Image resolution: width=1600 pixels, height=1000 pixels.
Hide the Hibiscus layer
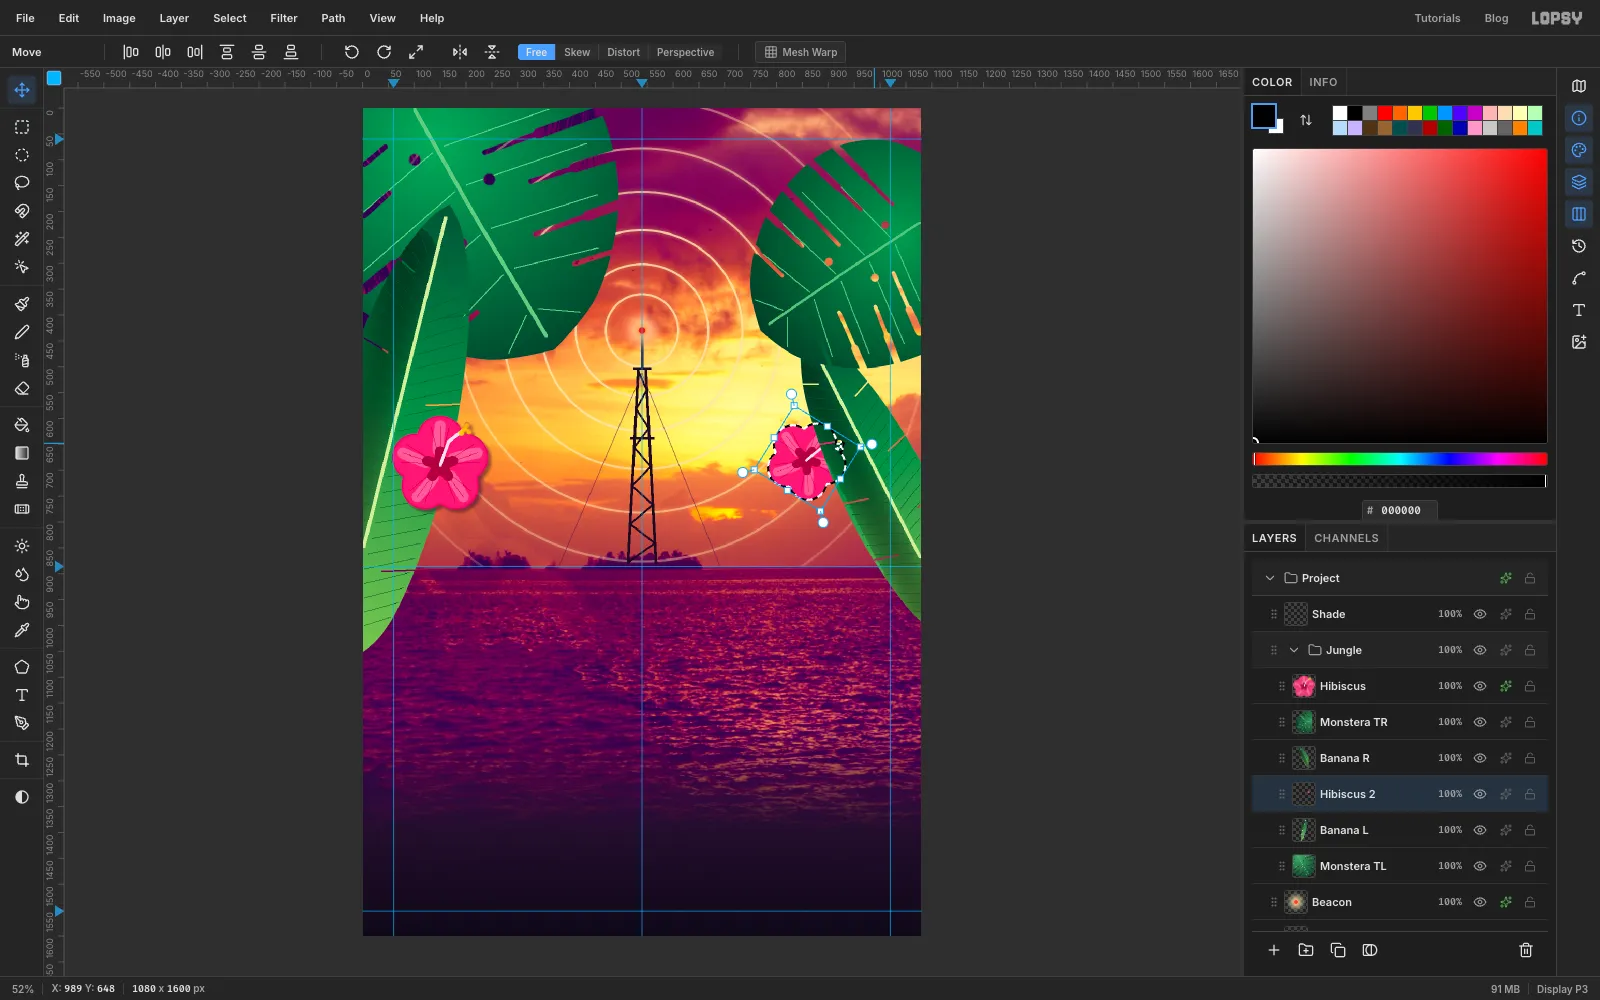pyautogui.click(x=1480, y=686)
